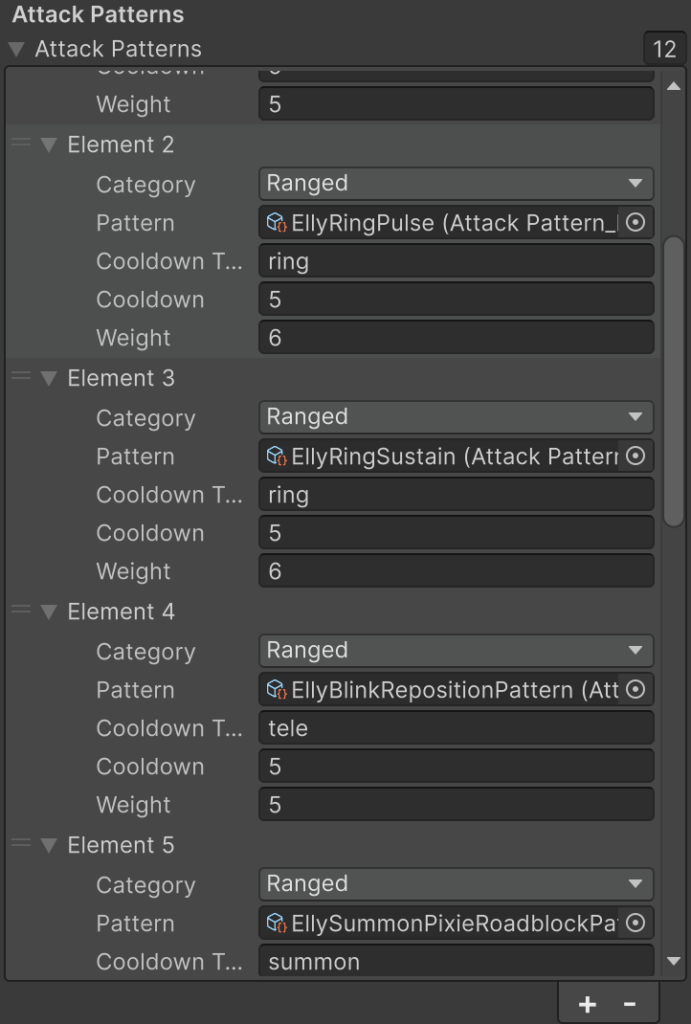The height and width of the screenshot is (1024, 691).
Task: Collapse Element 5 foldout
Action: point(49,846)
